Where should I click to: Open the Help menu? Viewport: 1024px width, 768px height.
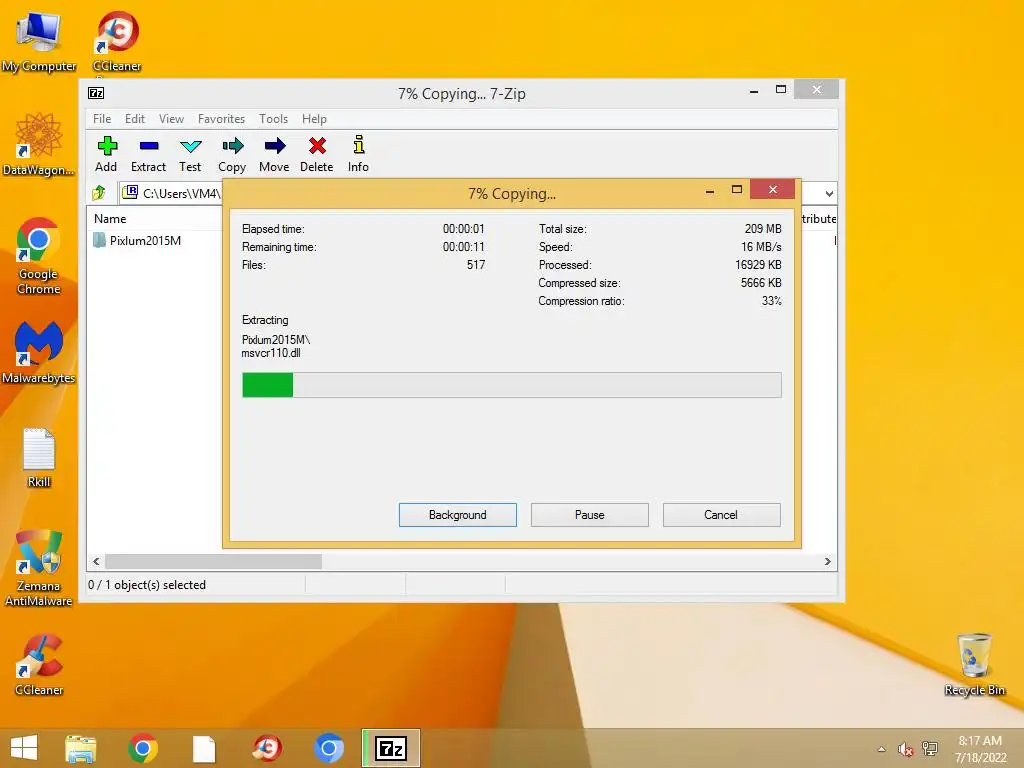click(314, 119)
